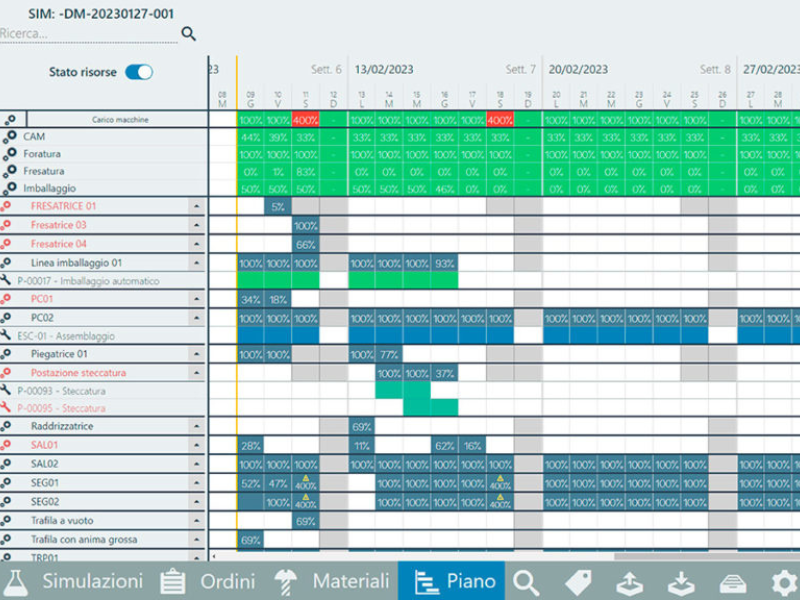
Task: Click the download tray icon in bottom bar
Action: coord(680,581)
